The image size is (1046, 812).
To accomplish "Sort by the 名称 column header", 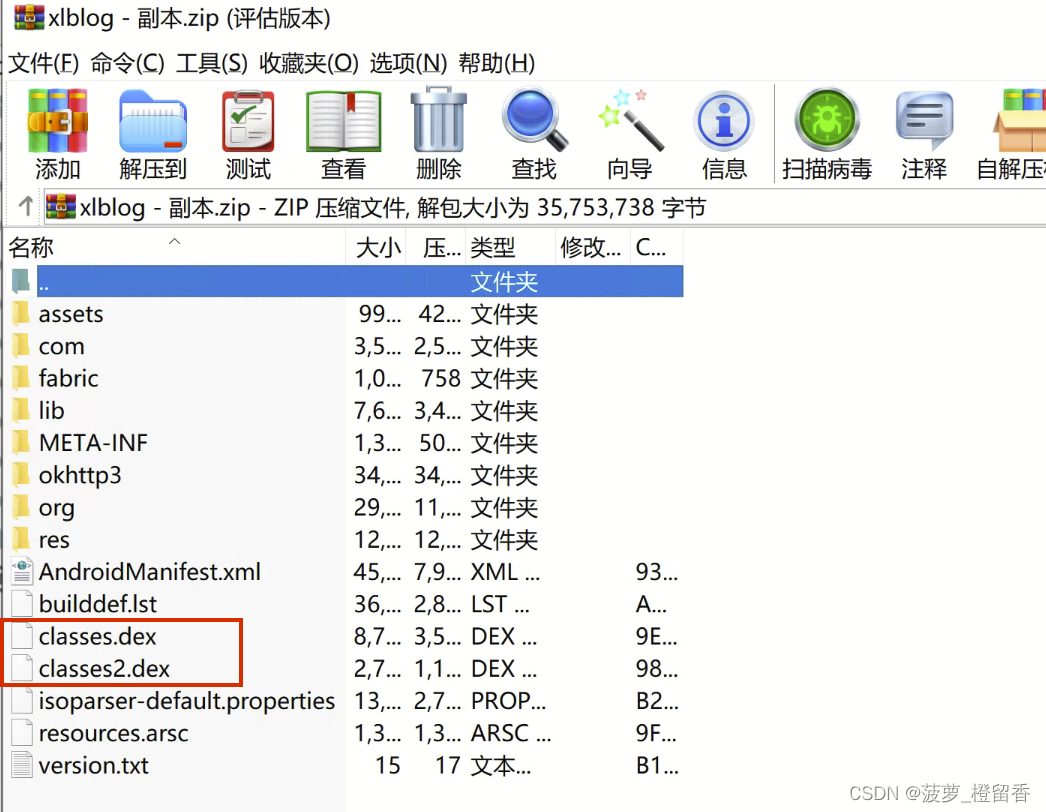I will click(x=175, y=248).
